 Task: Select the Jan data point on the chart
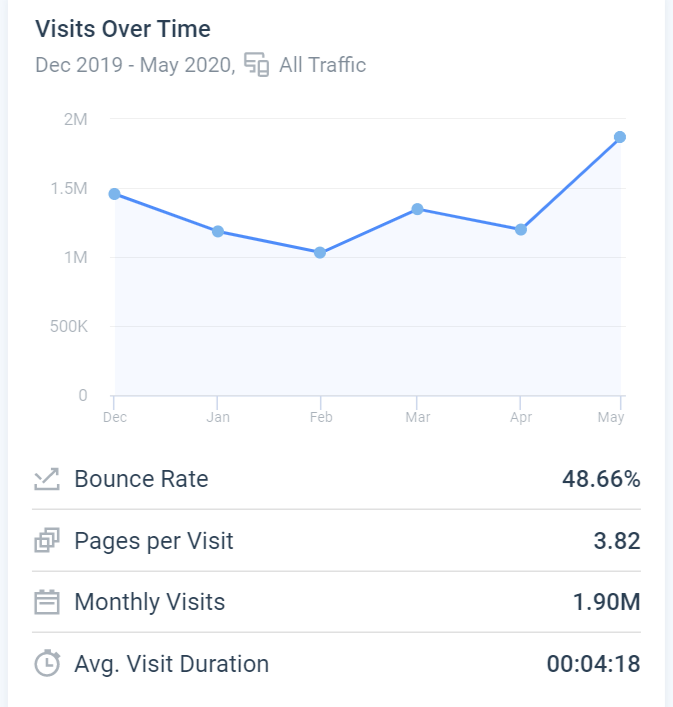point(217,231)
